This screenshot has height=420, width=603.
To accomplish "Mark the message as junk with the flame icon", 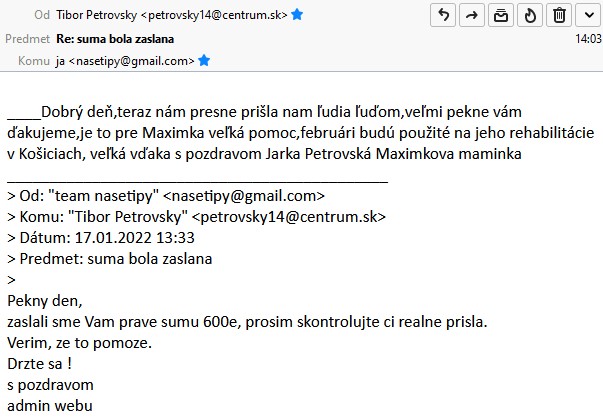I will coord(530,15).
